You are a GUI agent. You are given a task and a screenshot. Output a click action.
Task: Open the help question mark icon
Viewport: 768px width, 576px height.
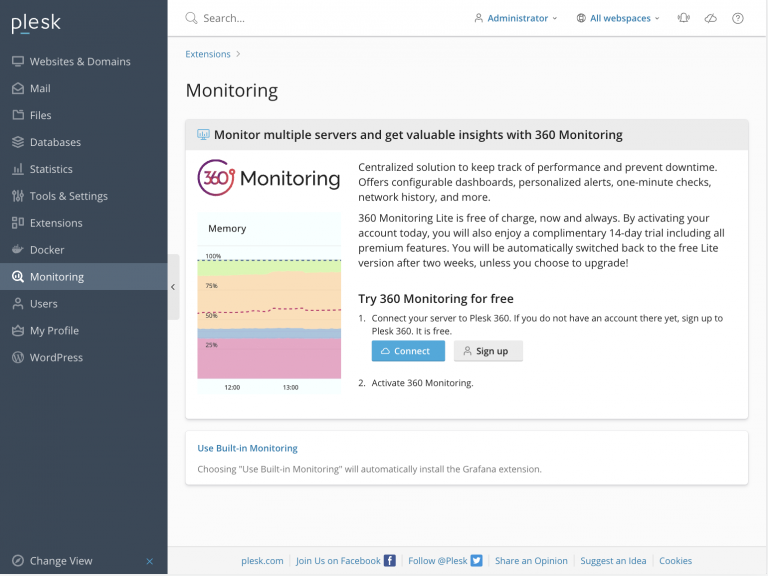(x=738, y=18)
